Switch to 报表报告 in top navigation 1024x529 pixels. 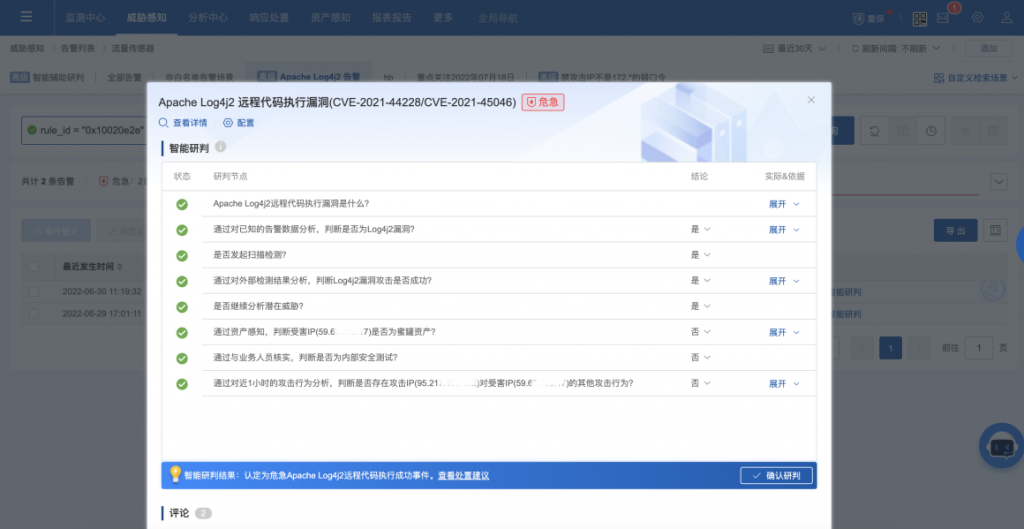(x=392, y=18)
